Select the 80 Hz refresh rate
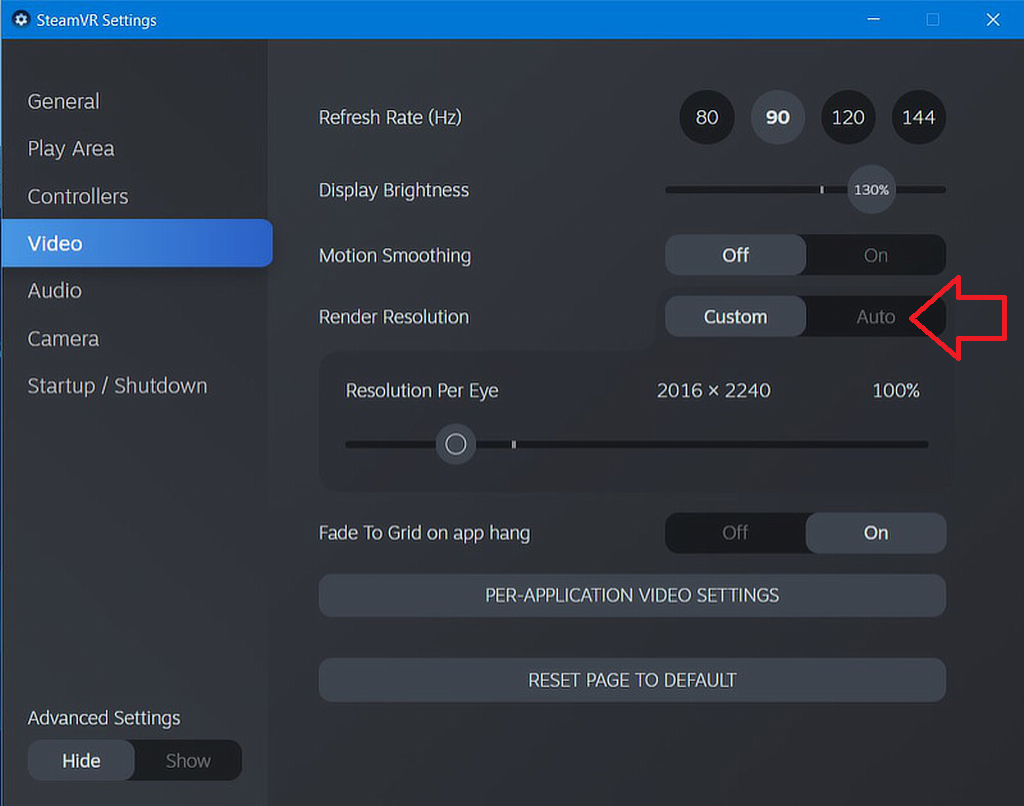The height and width of the screenshot is (806, 1024). click(x=706, y=117)
